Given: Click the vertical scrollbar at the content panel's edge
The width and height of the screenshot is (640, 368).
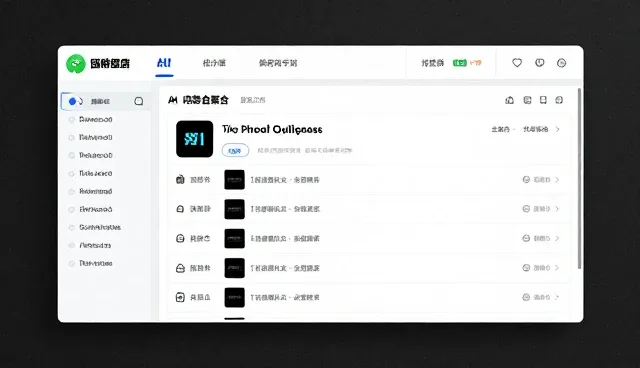Looking at the screenshot, I should (579, 179).
